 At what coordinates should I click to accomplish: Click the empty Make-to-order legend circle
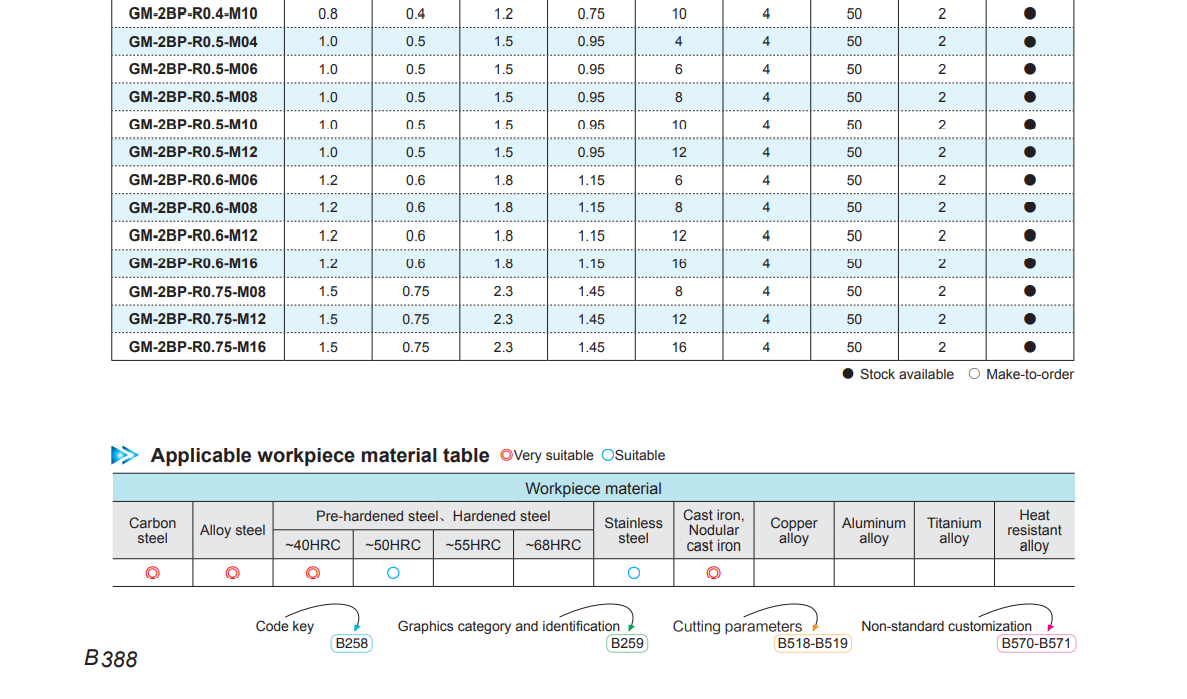[974, 374]
